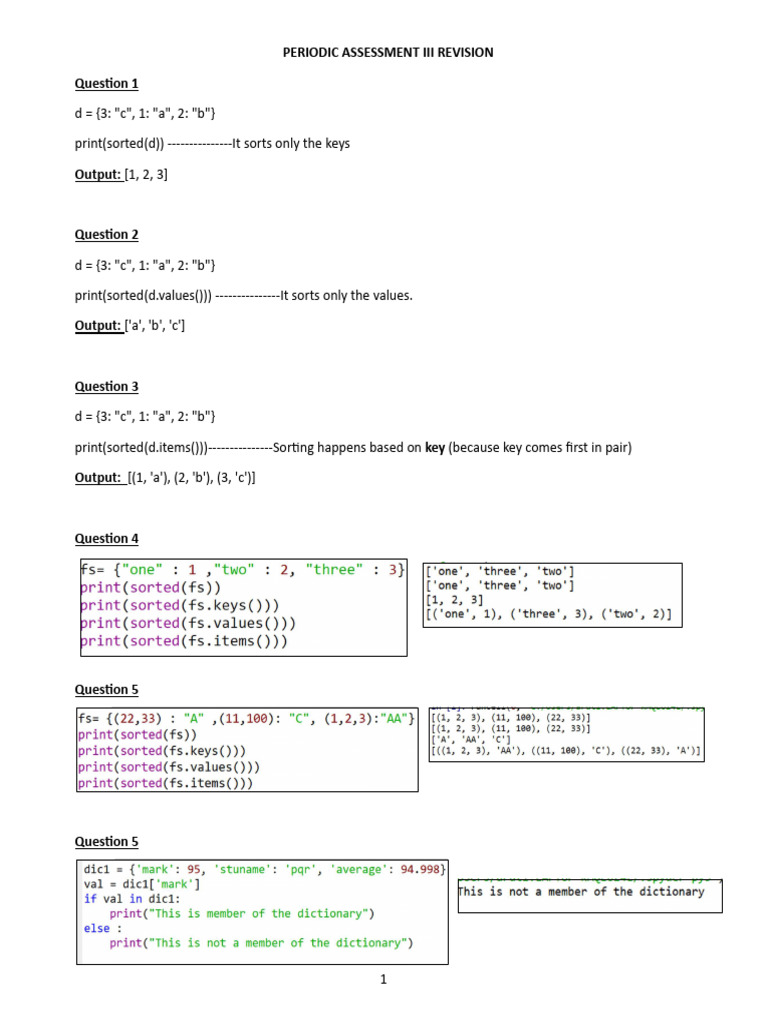Click output box text "This is not a member of the dictionary"
This screenshot has width=768, height=1024.
[581, 892]
